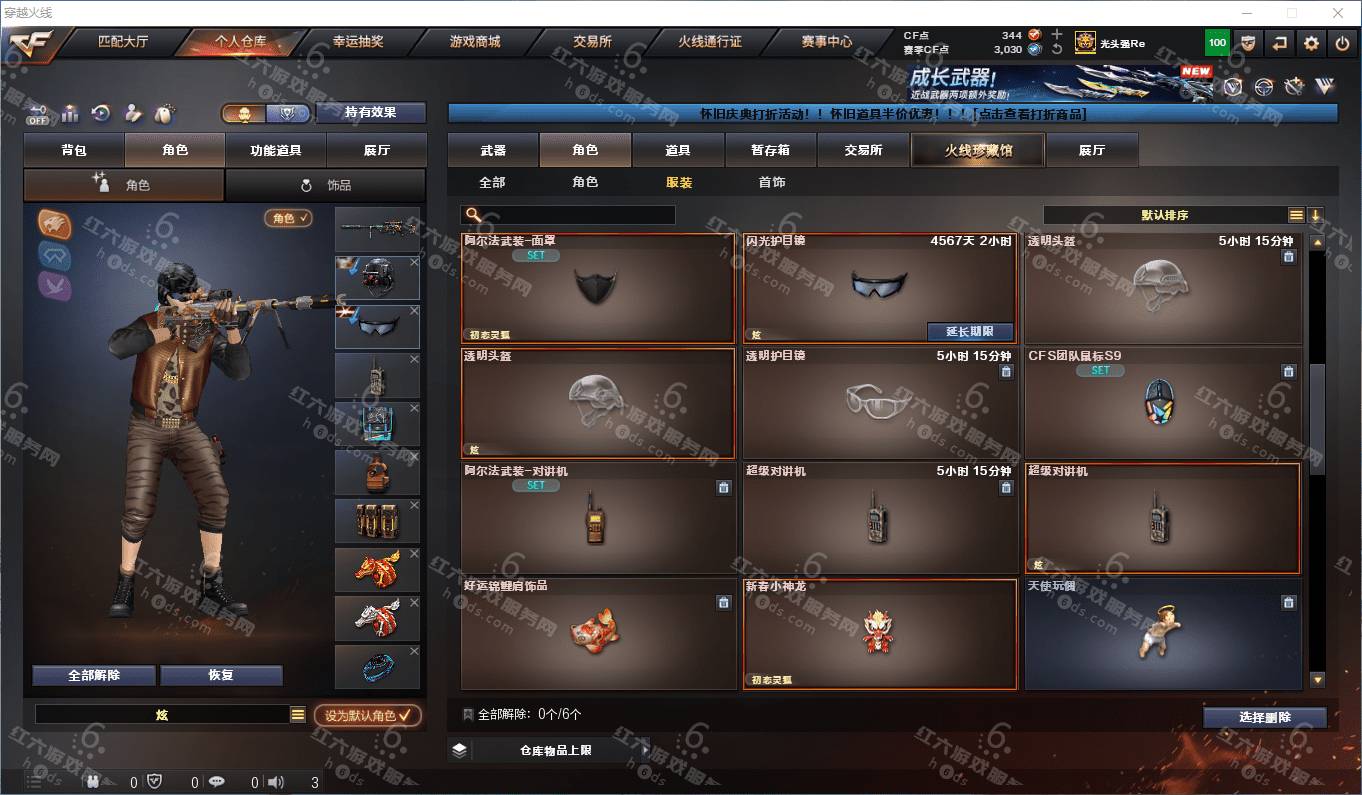Expand the 仓库物品上限 panel
This screenshot has width=1362, height=795.
550,750
